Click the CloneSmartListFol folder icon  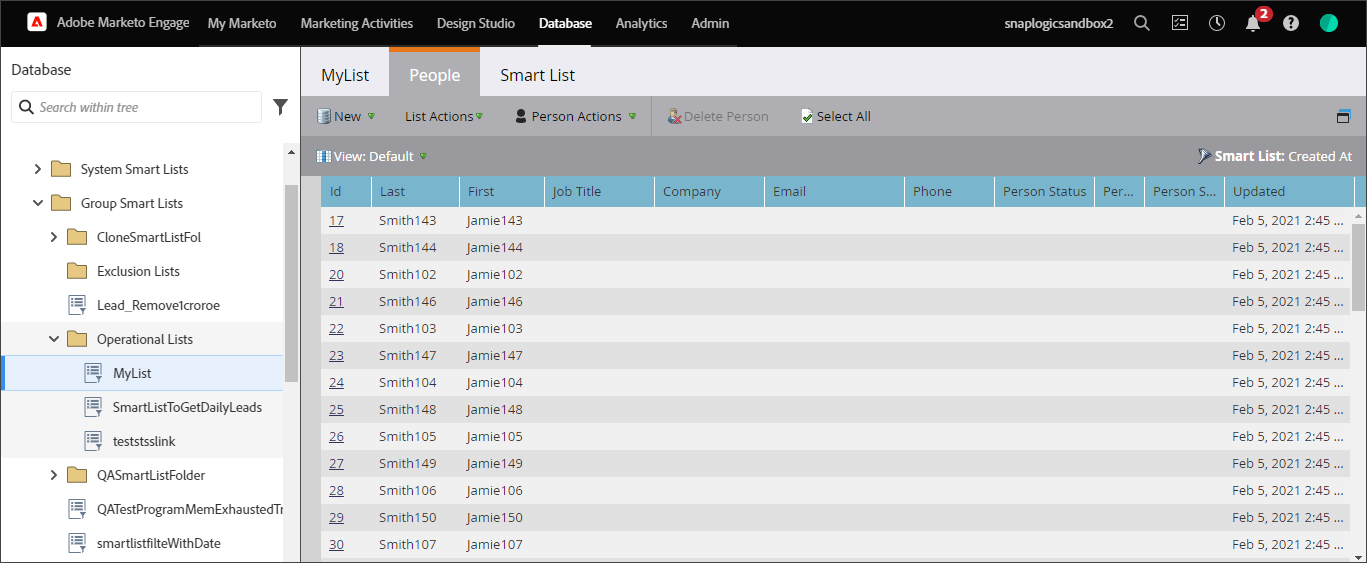click(77, 237)
